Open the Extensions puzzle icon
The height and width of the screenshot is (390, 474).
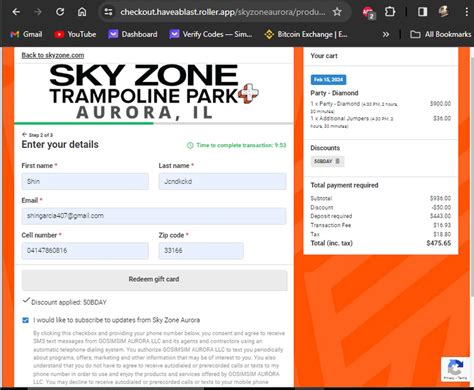pyautogui.click(x=390, y=12)
